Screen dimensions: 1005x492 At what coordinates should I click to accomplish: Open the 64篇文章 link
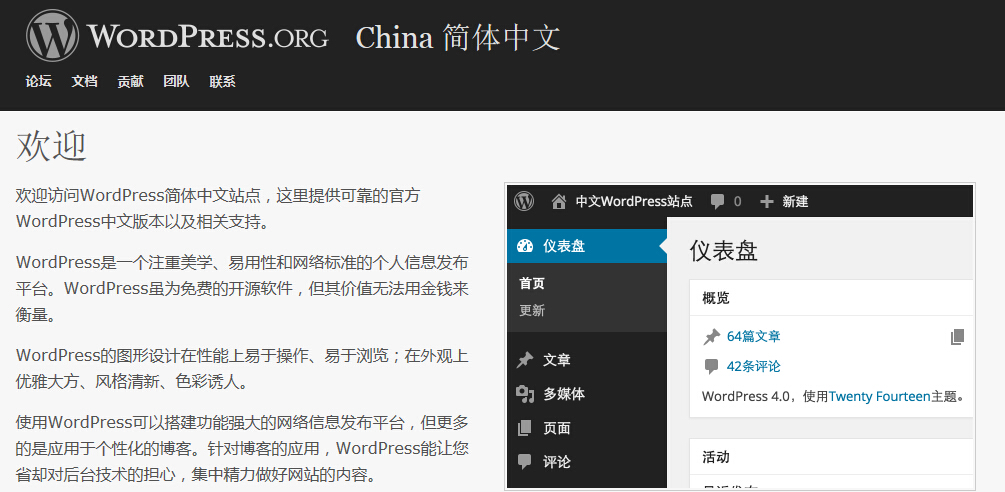753,336
